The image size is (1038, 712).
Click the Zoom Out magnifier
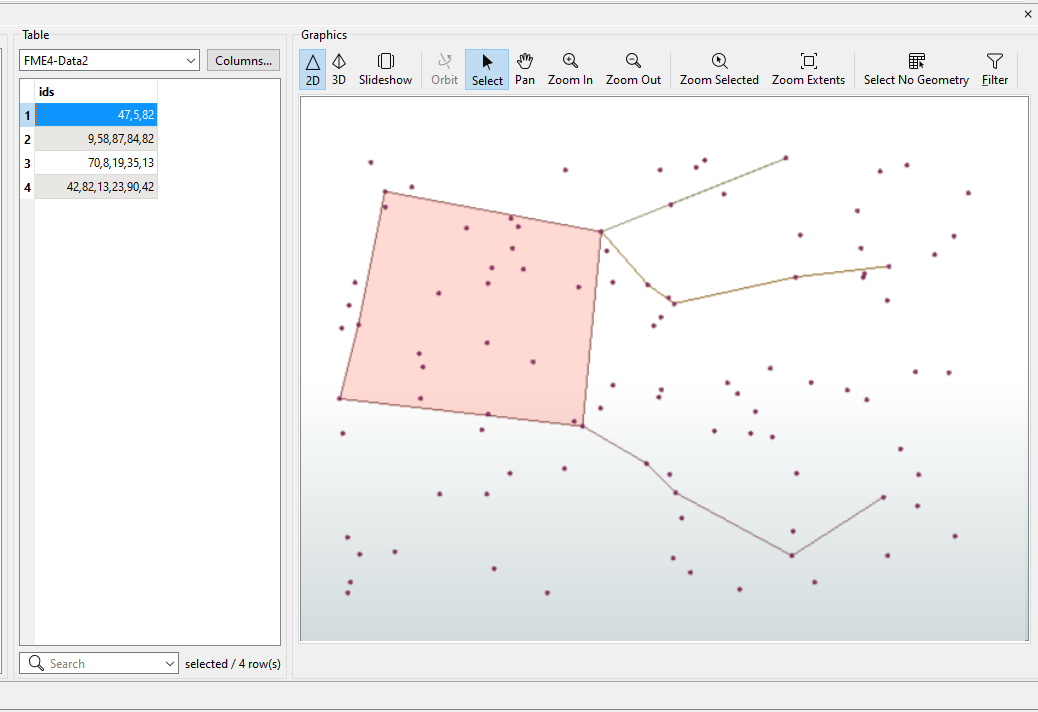(633, 69)
